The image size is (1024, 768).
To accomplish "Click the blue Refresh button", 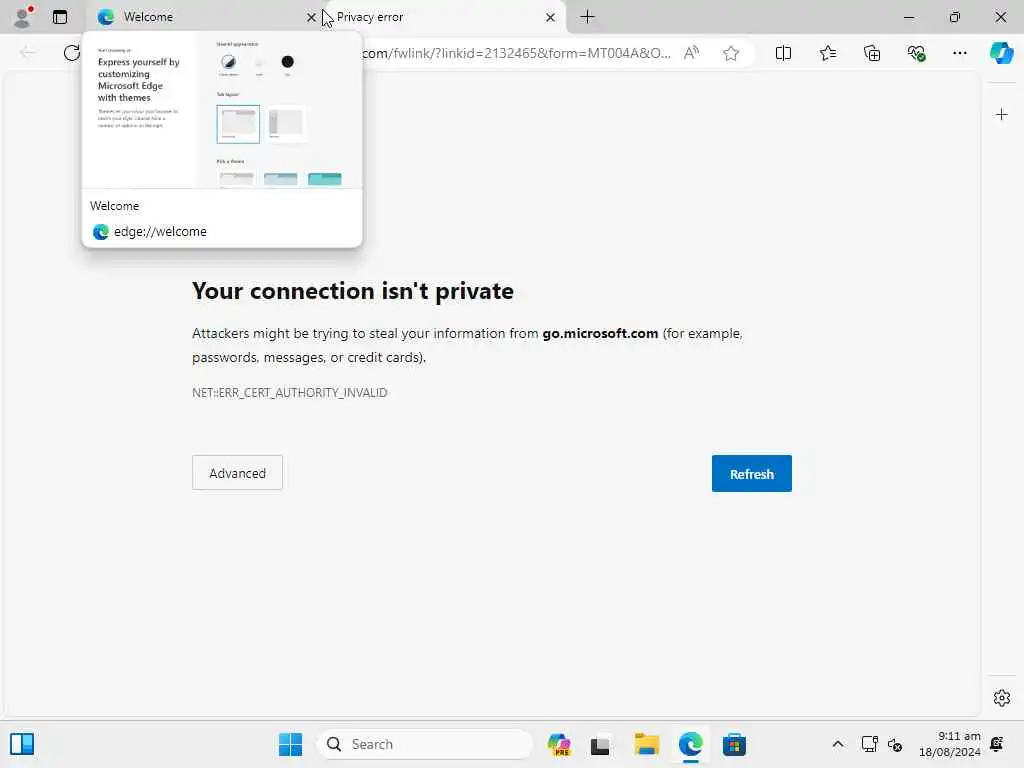I will click(x=752, y=473).
